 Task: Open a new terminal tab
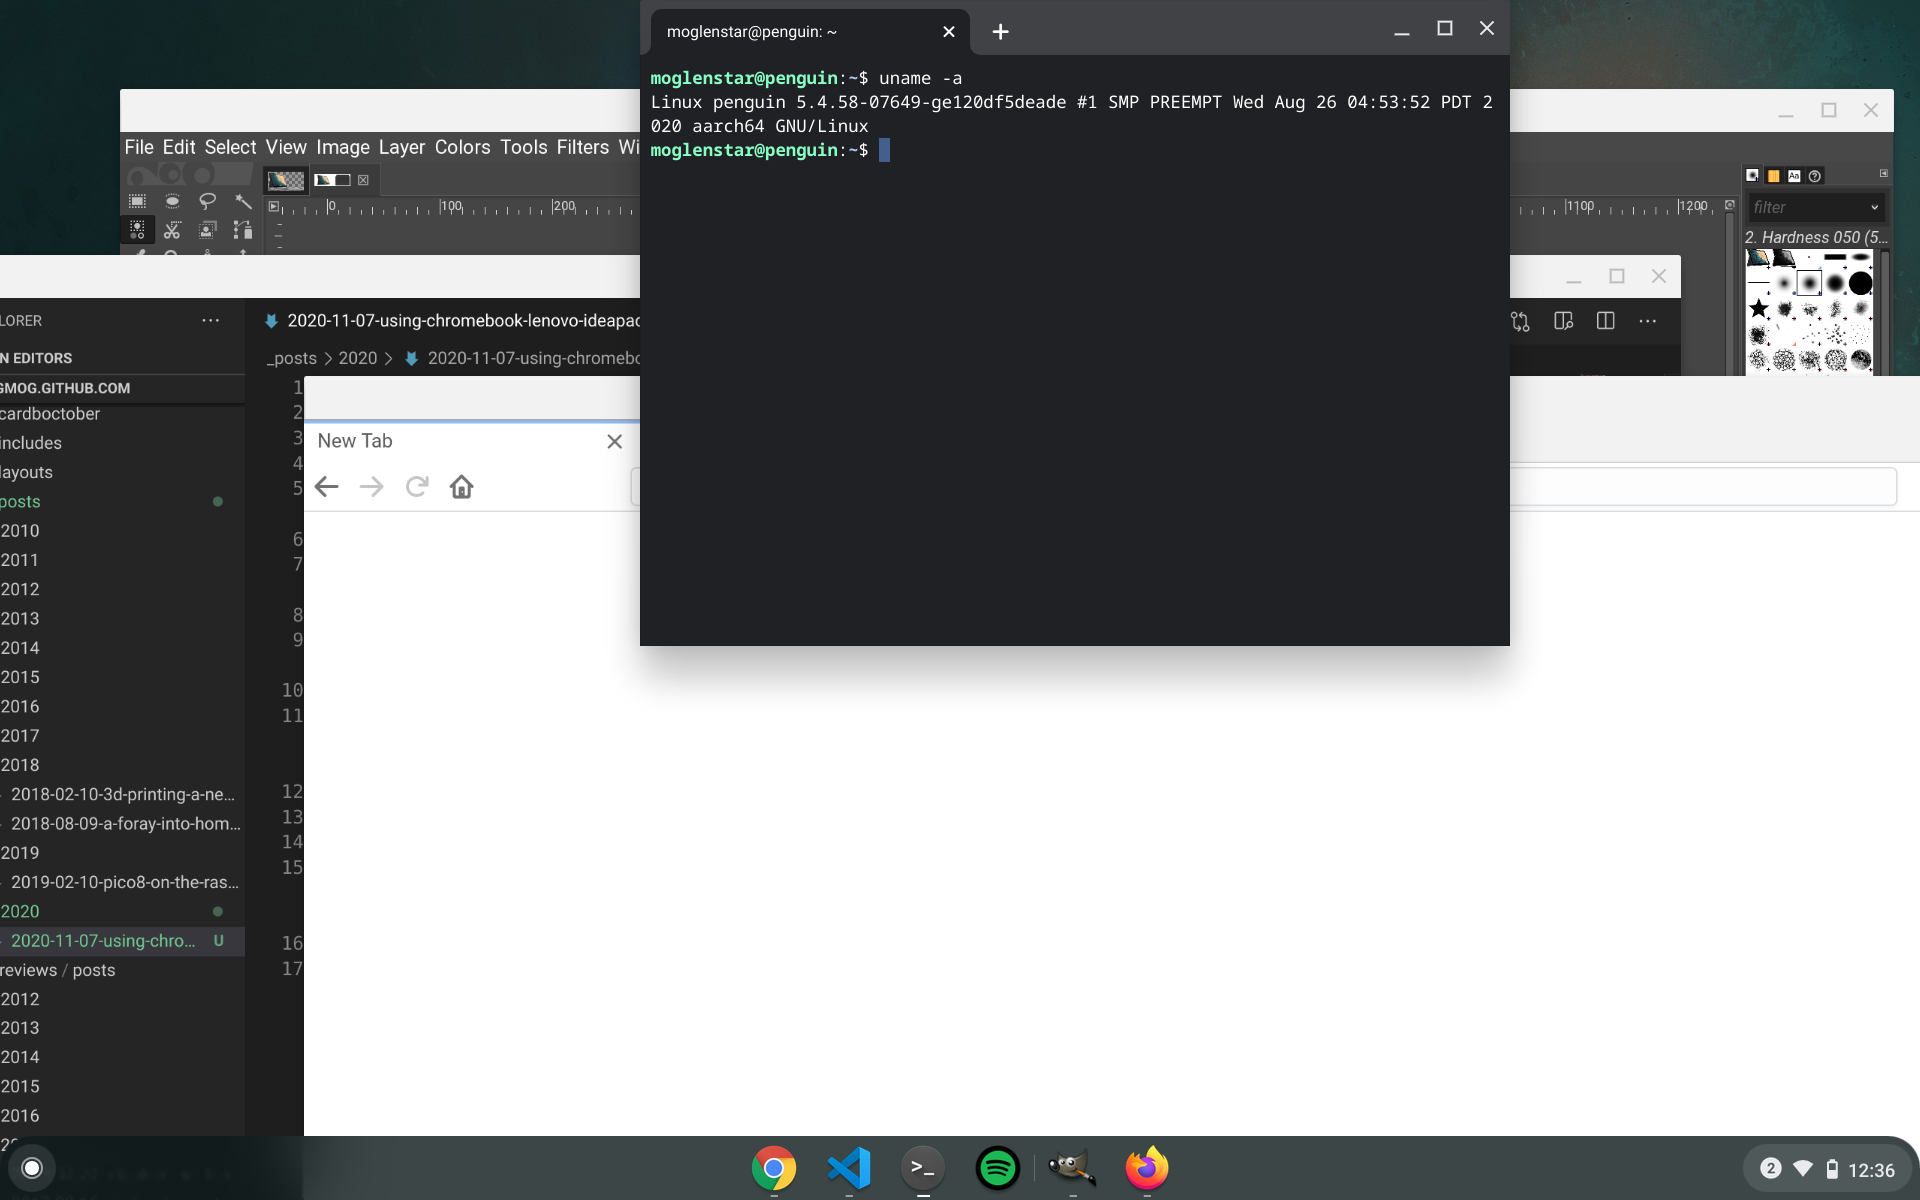[1000, 32]
